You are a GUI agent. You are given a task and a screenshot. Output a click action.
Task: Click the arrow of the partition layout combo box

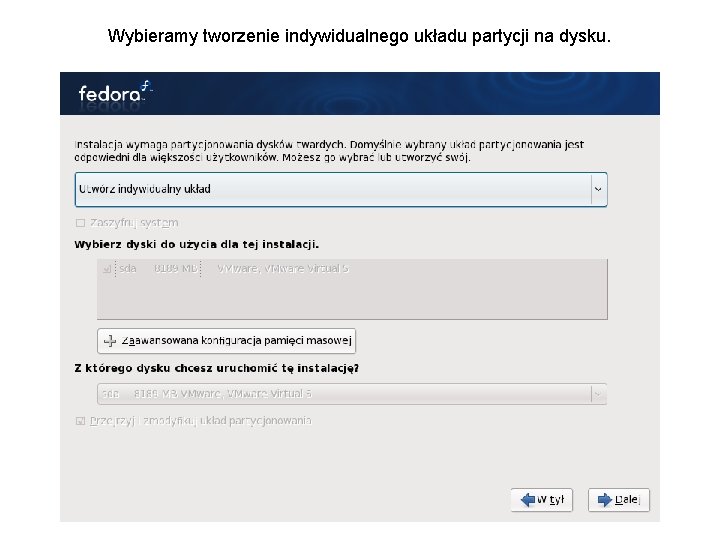(x=598, y=189)
